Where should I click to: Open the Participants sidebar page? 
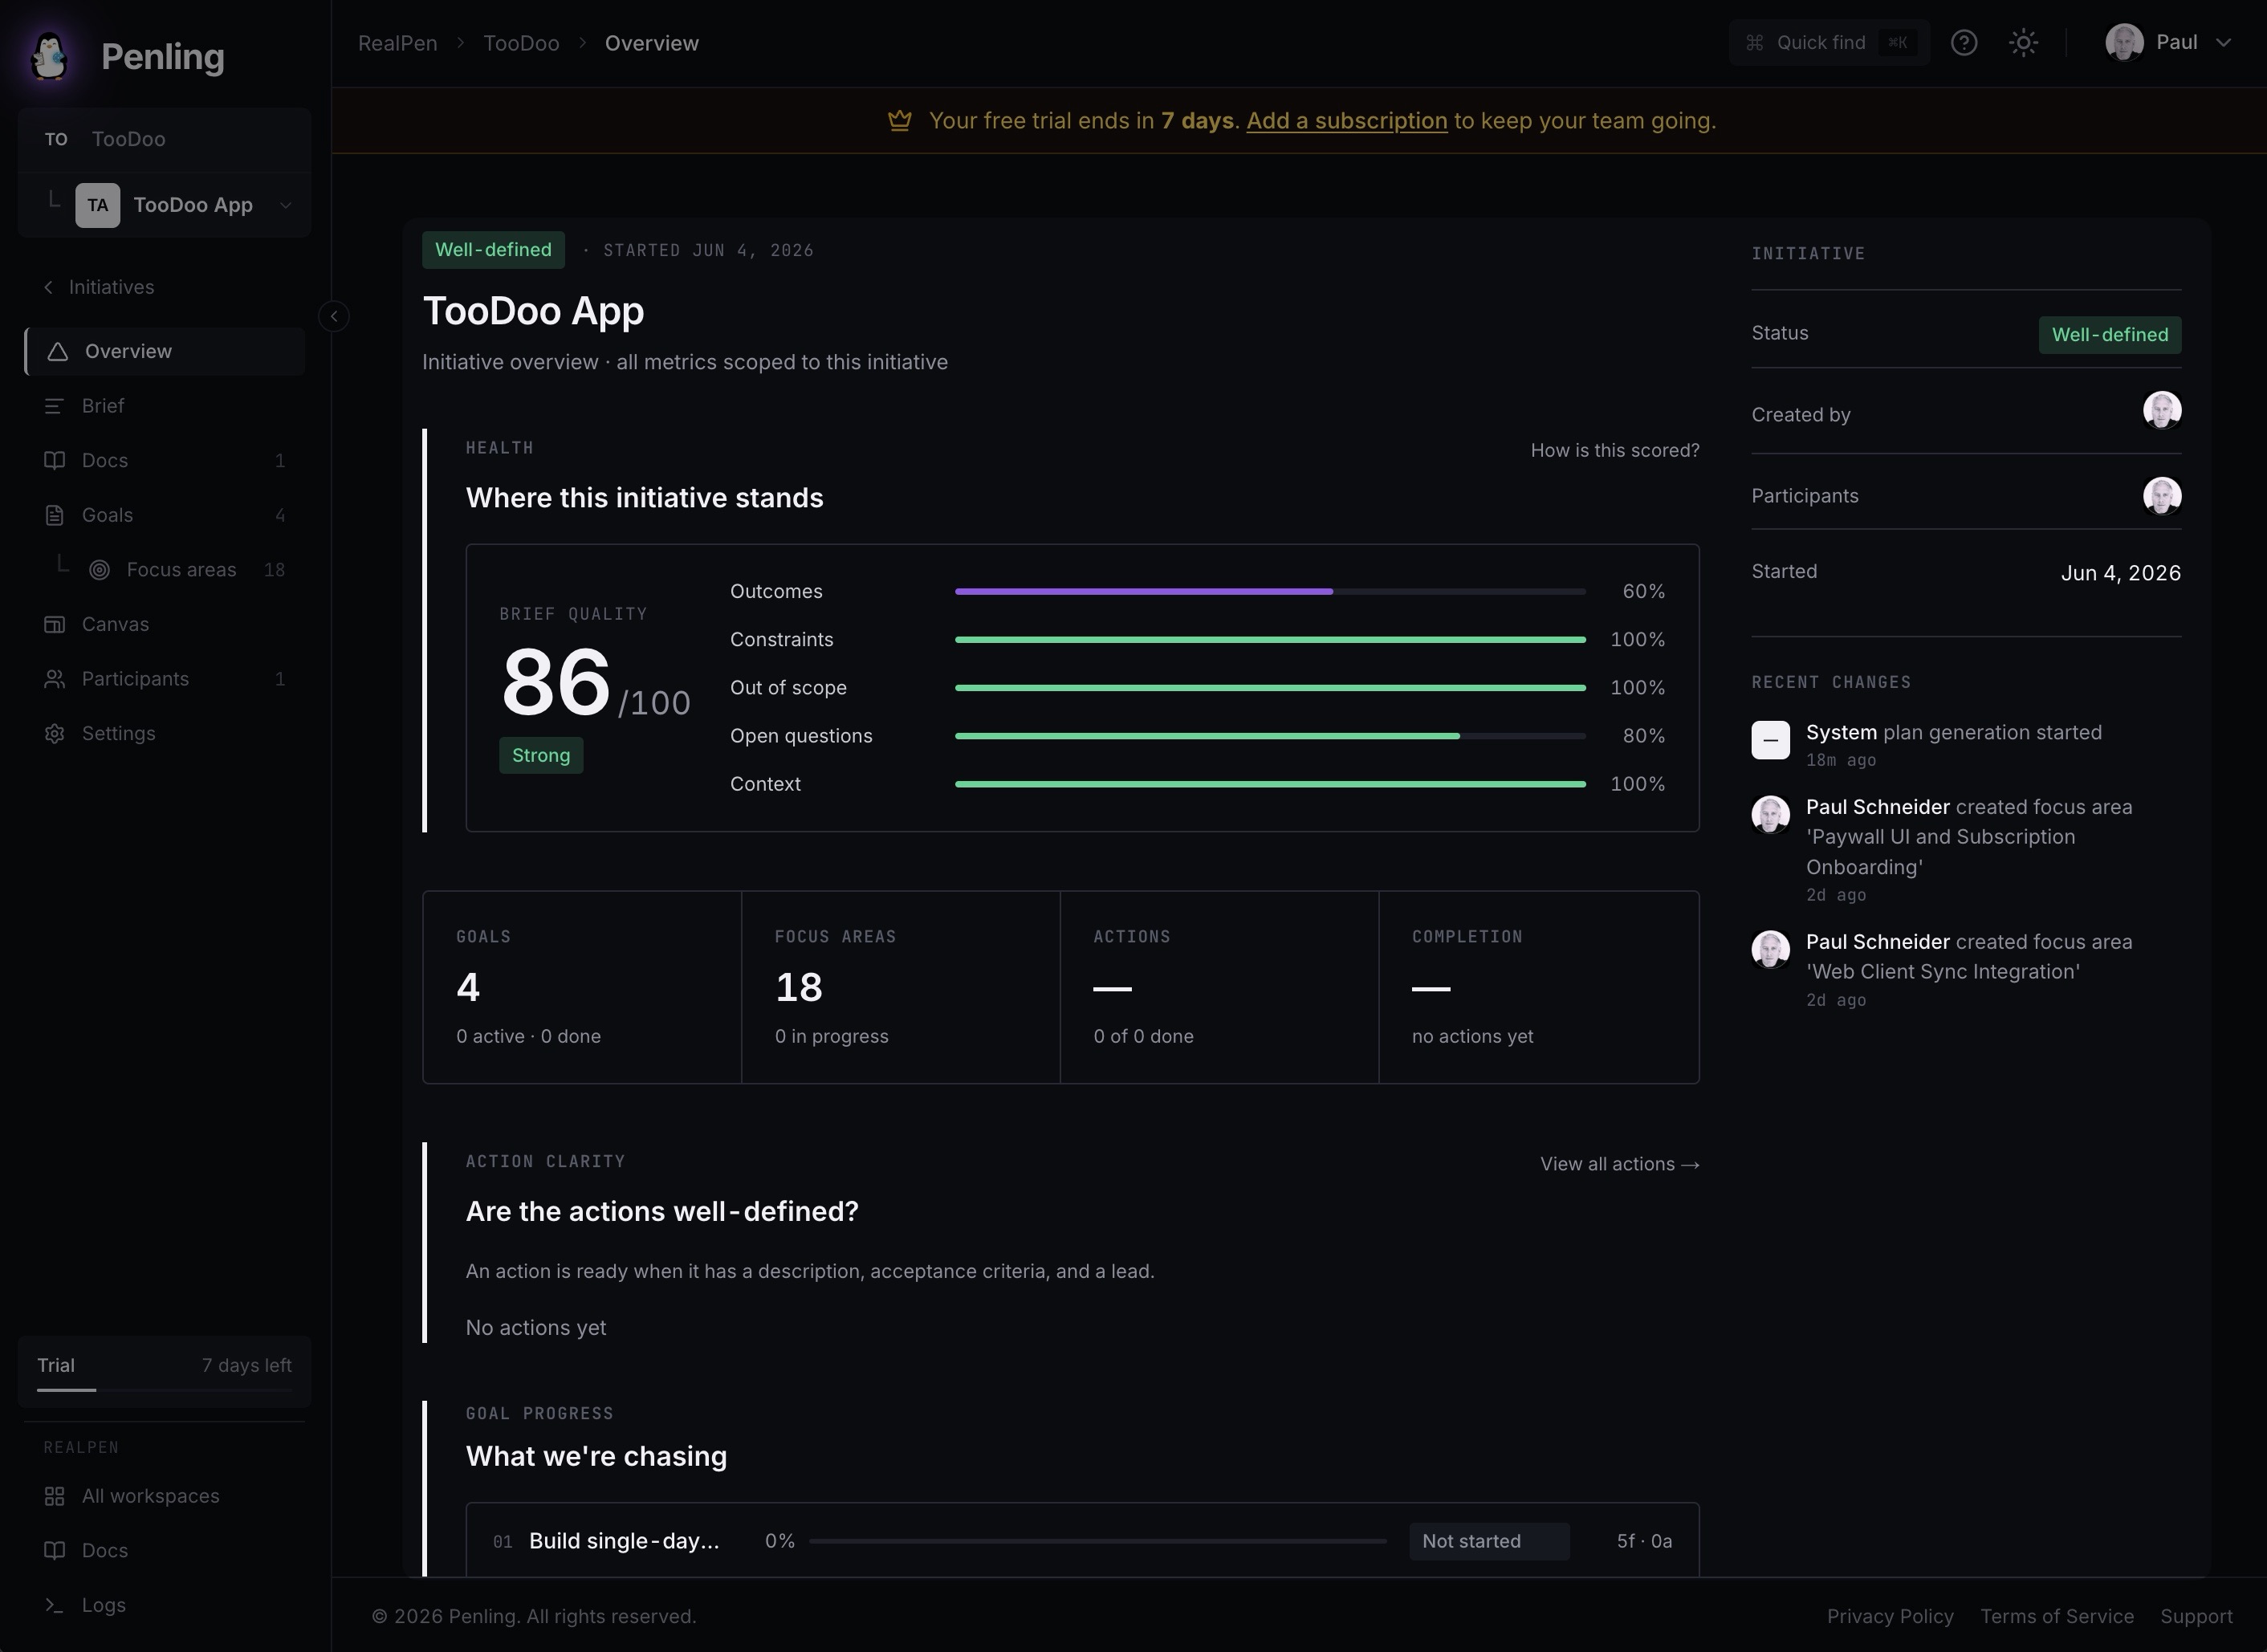pos(165,679)
